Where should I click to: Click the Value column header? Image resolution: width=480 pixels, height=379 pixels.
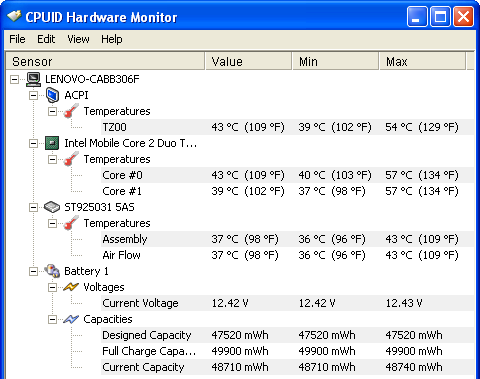[x=249, y=61]
